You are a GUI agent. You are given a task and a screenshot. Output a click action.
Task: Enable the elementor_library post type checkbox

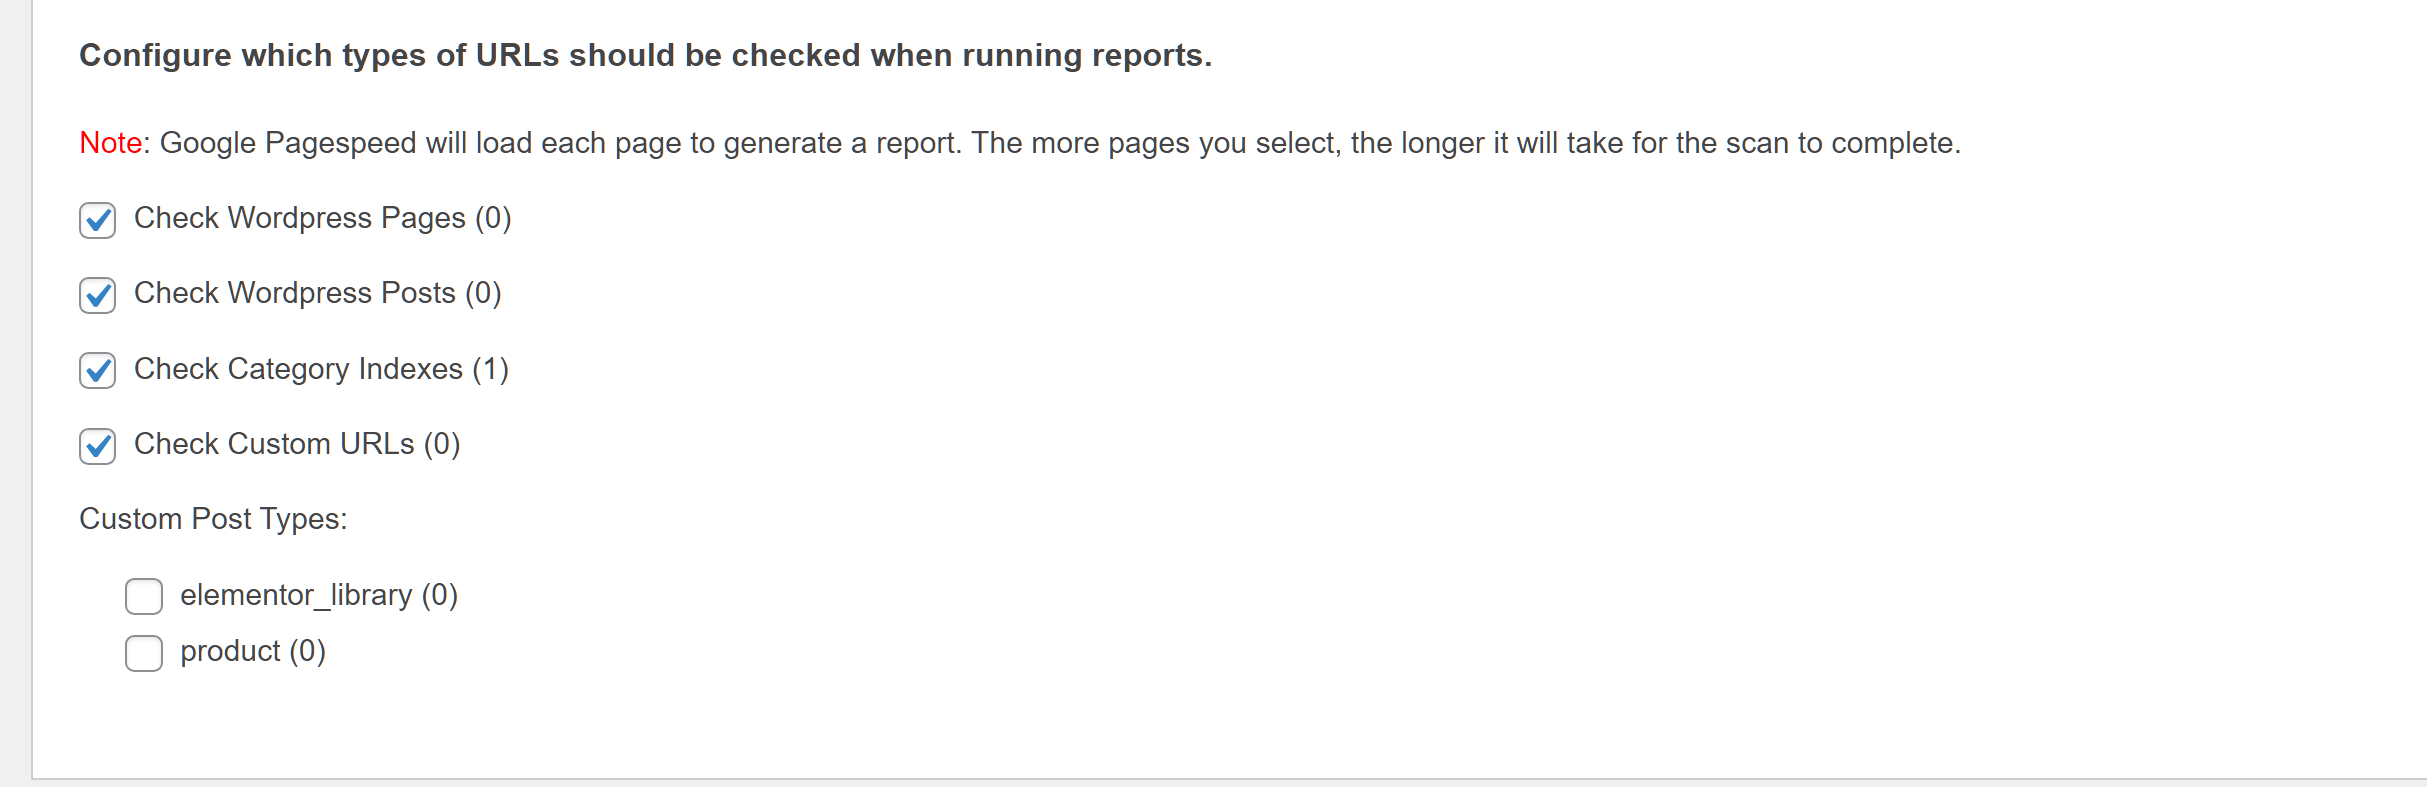[x=144, y=596]
